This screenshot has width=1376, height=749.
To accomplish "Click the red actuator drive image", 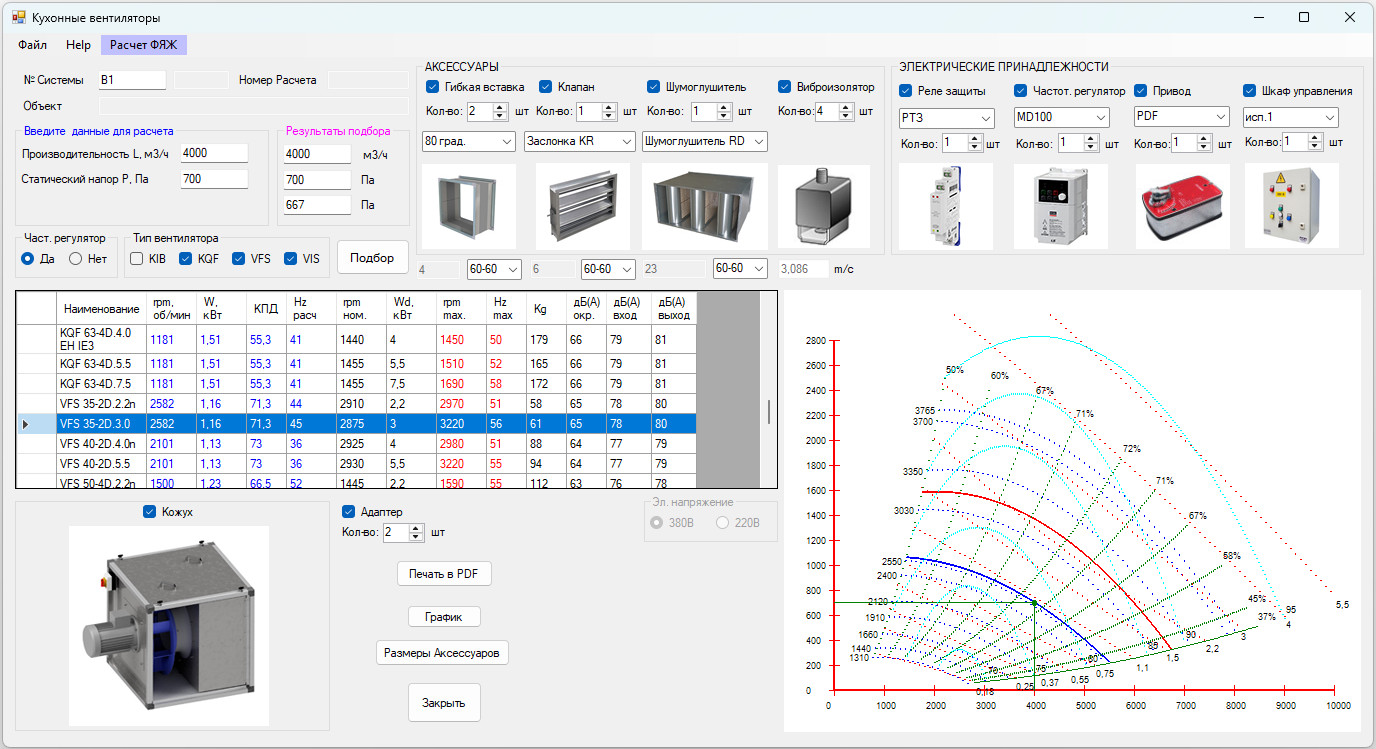I will [x=1183, y=206].
